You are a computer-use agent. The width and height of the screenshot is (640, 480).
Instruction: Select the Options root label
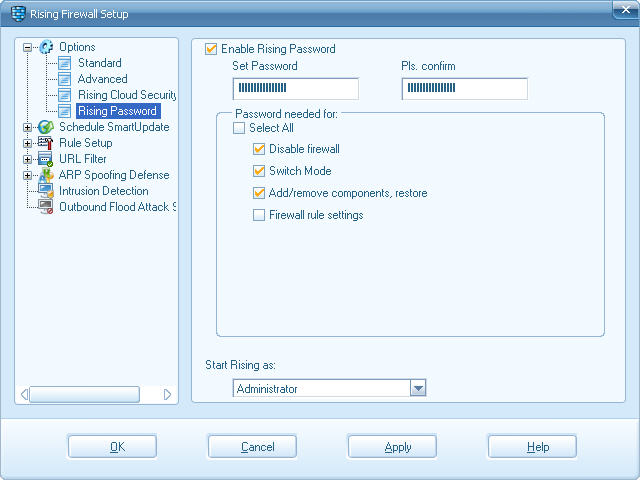click(77, 47)
